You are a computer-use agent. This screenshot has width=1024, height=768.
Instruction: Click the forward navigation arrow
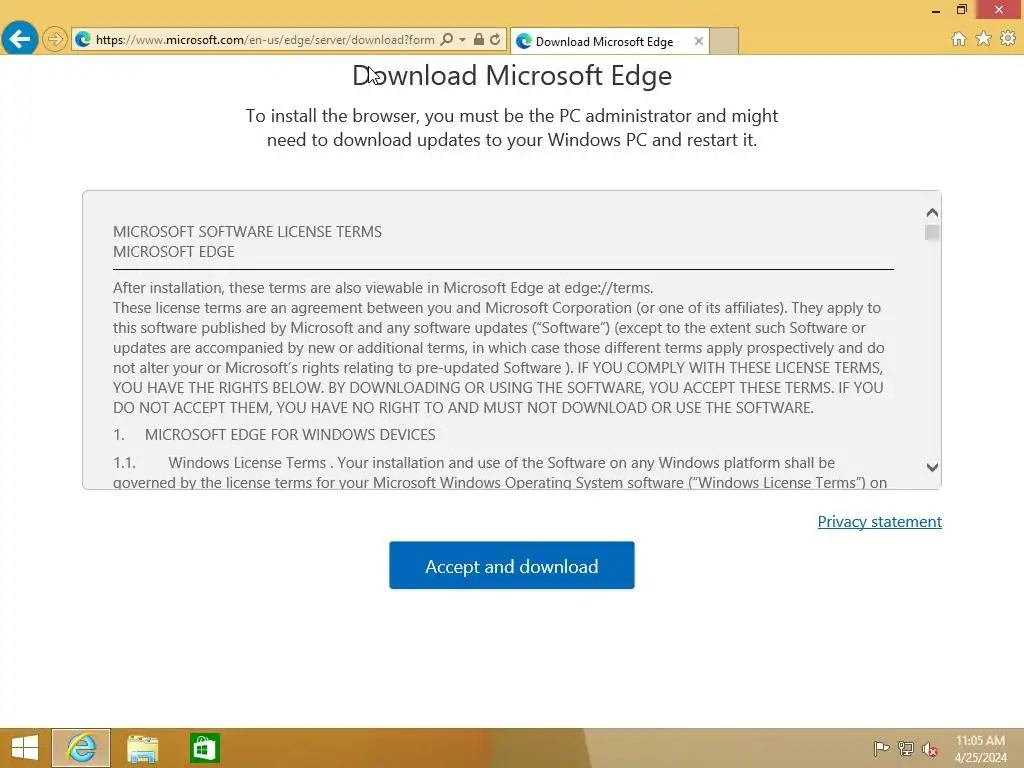click(55, 39)
